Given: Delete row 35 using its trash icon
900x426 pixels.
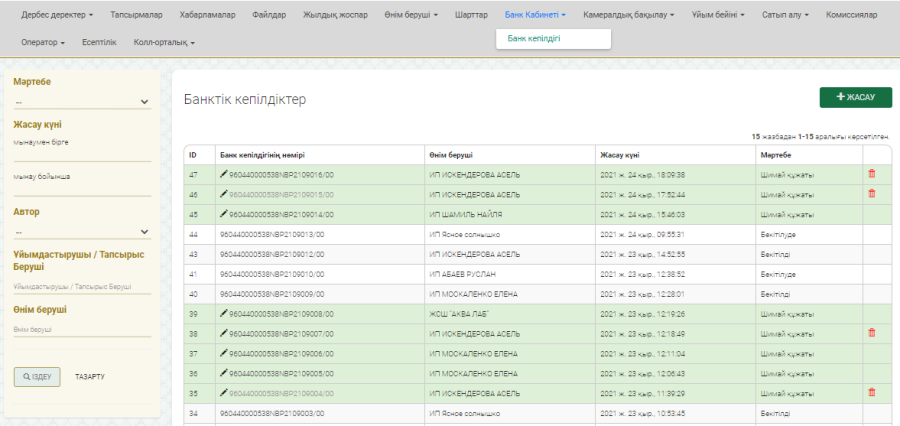Looking at the screenshot, I should tap(871, 393).
